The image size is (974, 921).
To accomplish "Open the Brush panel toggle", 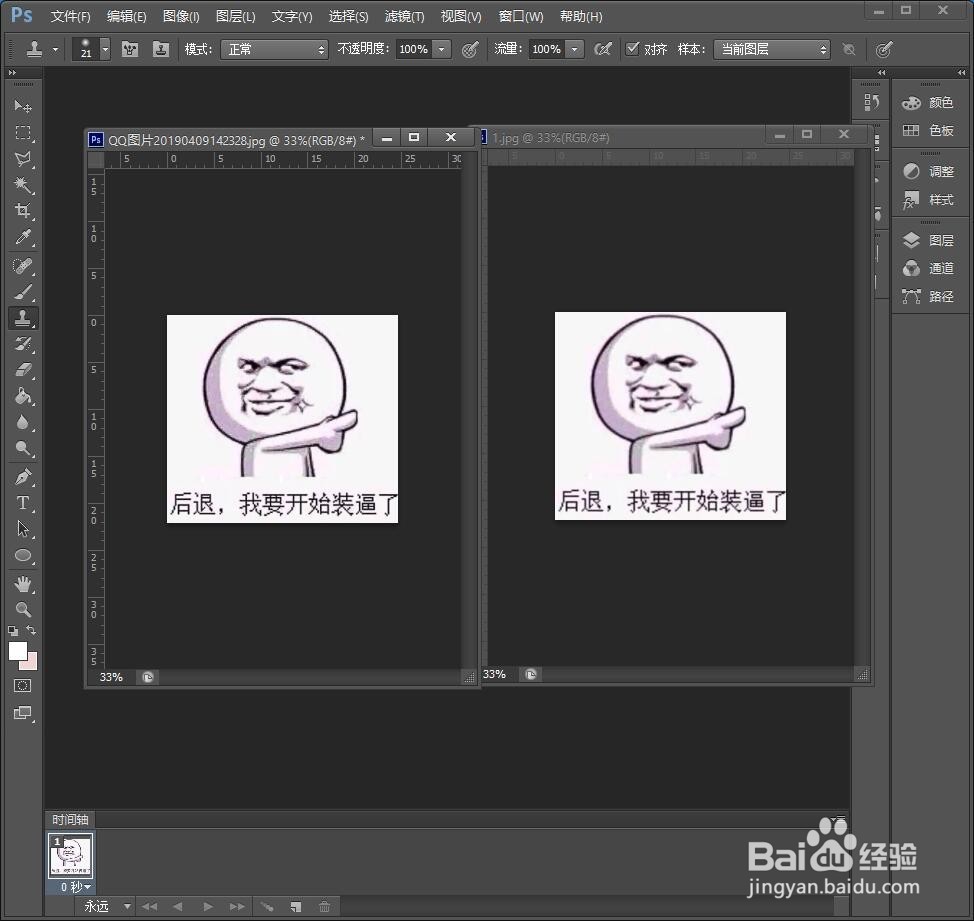I will pyautogui.click(x=130, y=49).
